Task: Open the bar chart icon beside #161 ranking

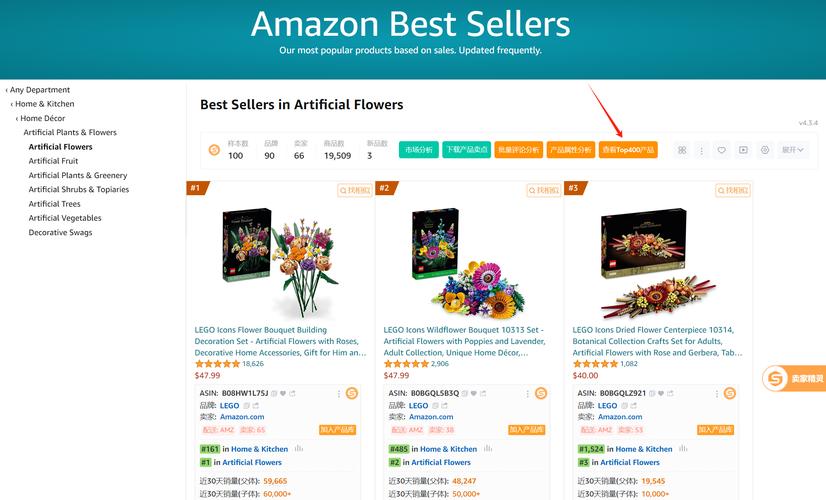Action: (x=299, y=448)
